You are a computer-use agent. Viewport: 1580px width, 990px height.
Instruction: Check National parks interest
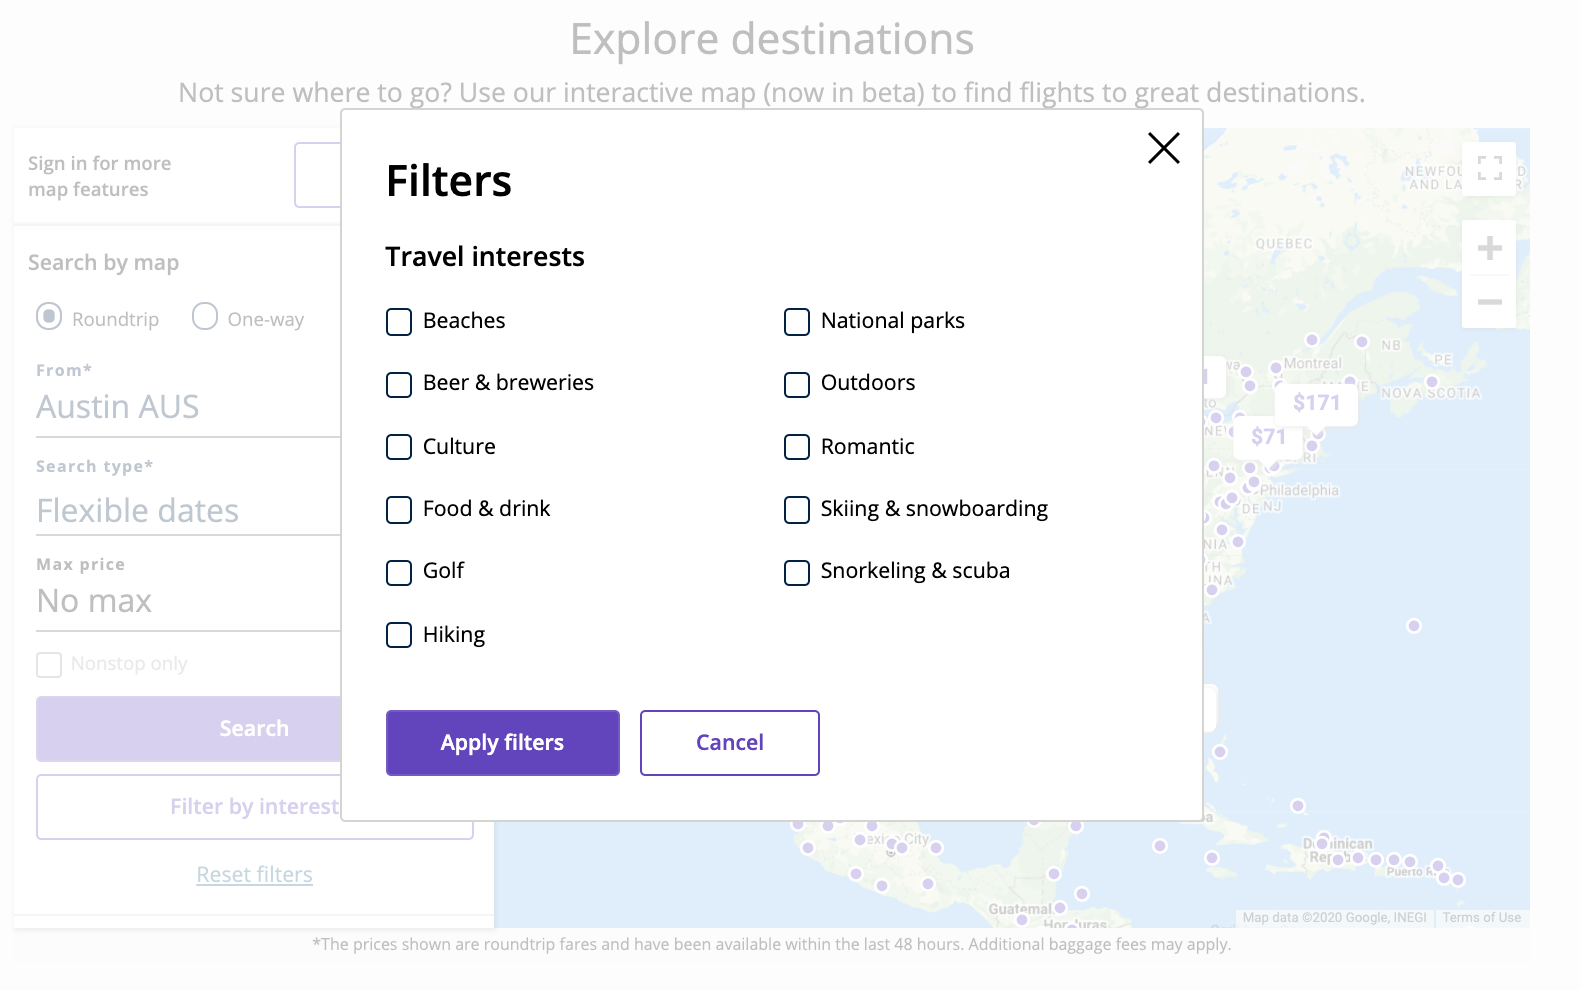click(797, 322)
